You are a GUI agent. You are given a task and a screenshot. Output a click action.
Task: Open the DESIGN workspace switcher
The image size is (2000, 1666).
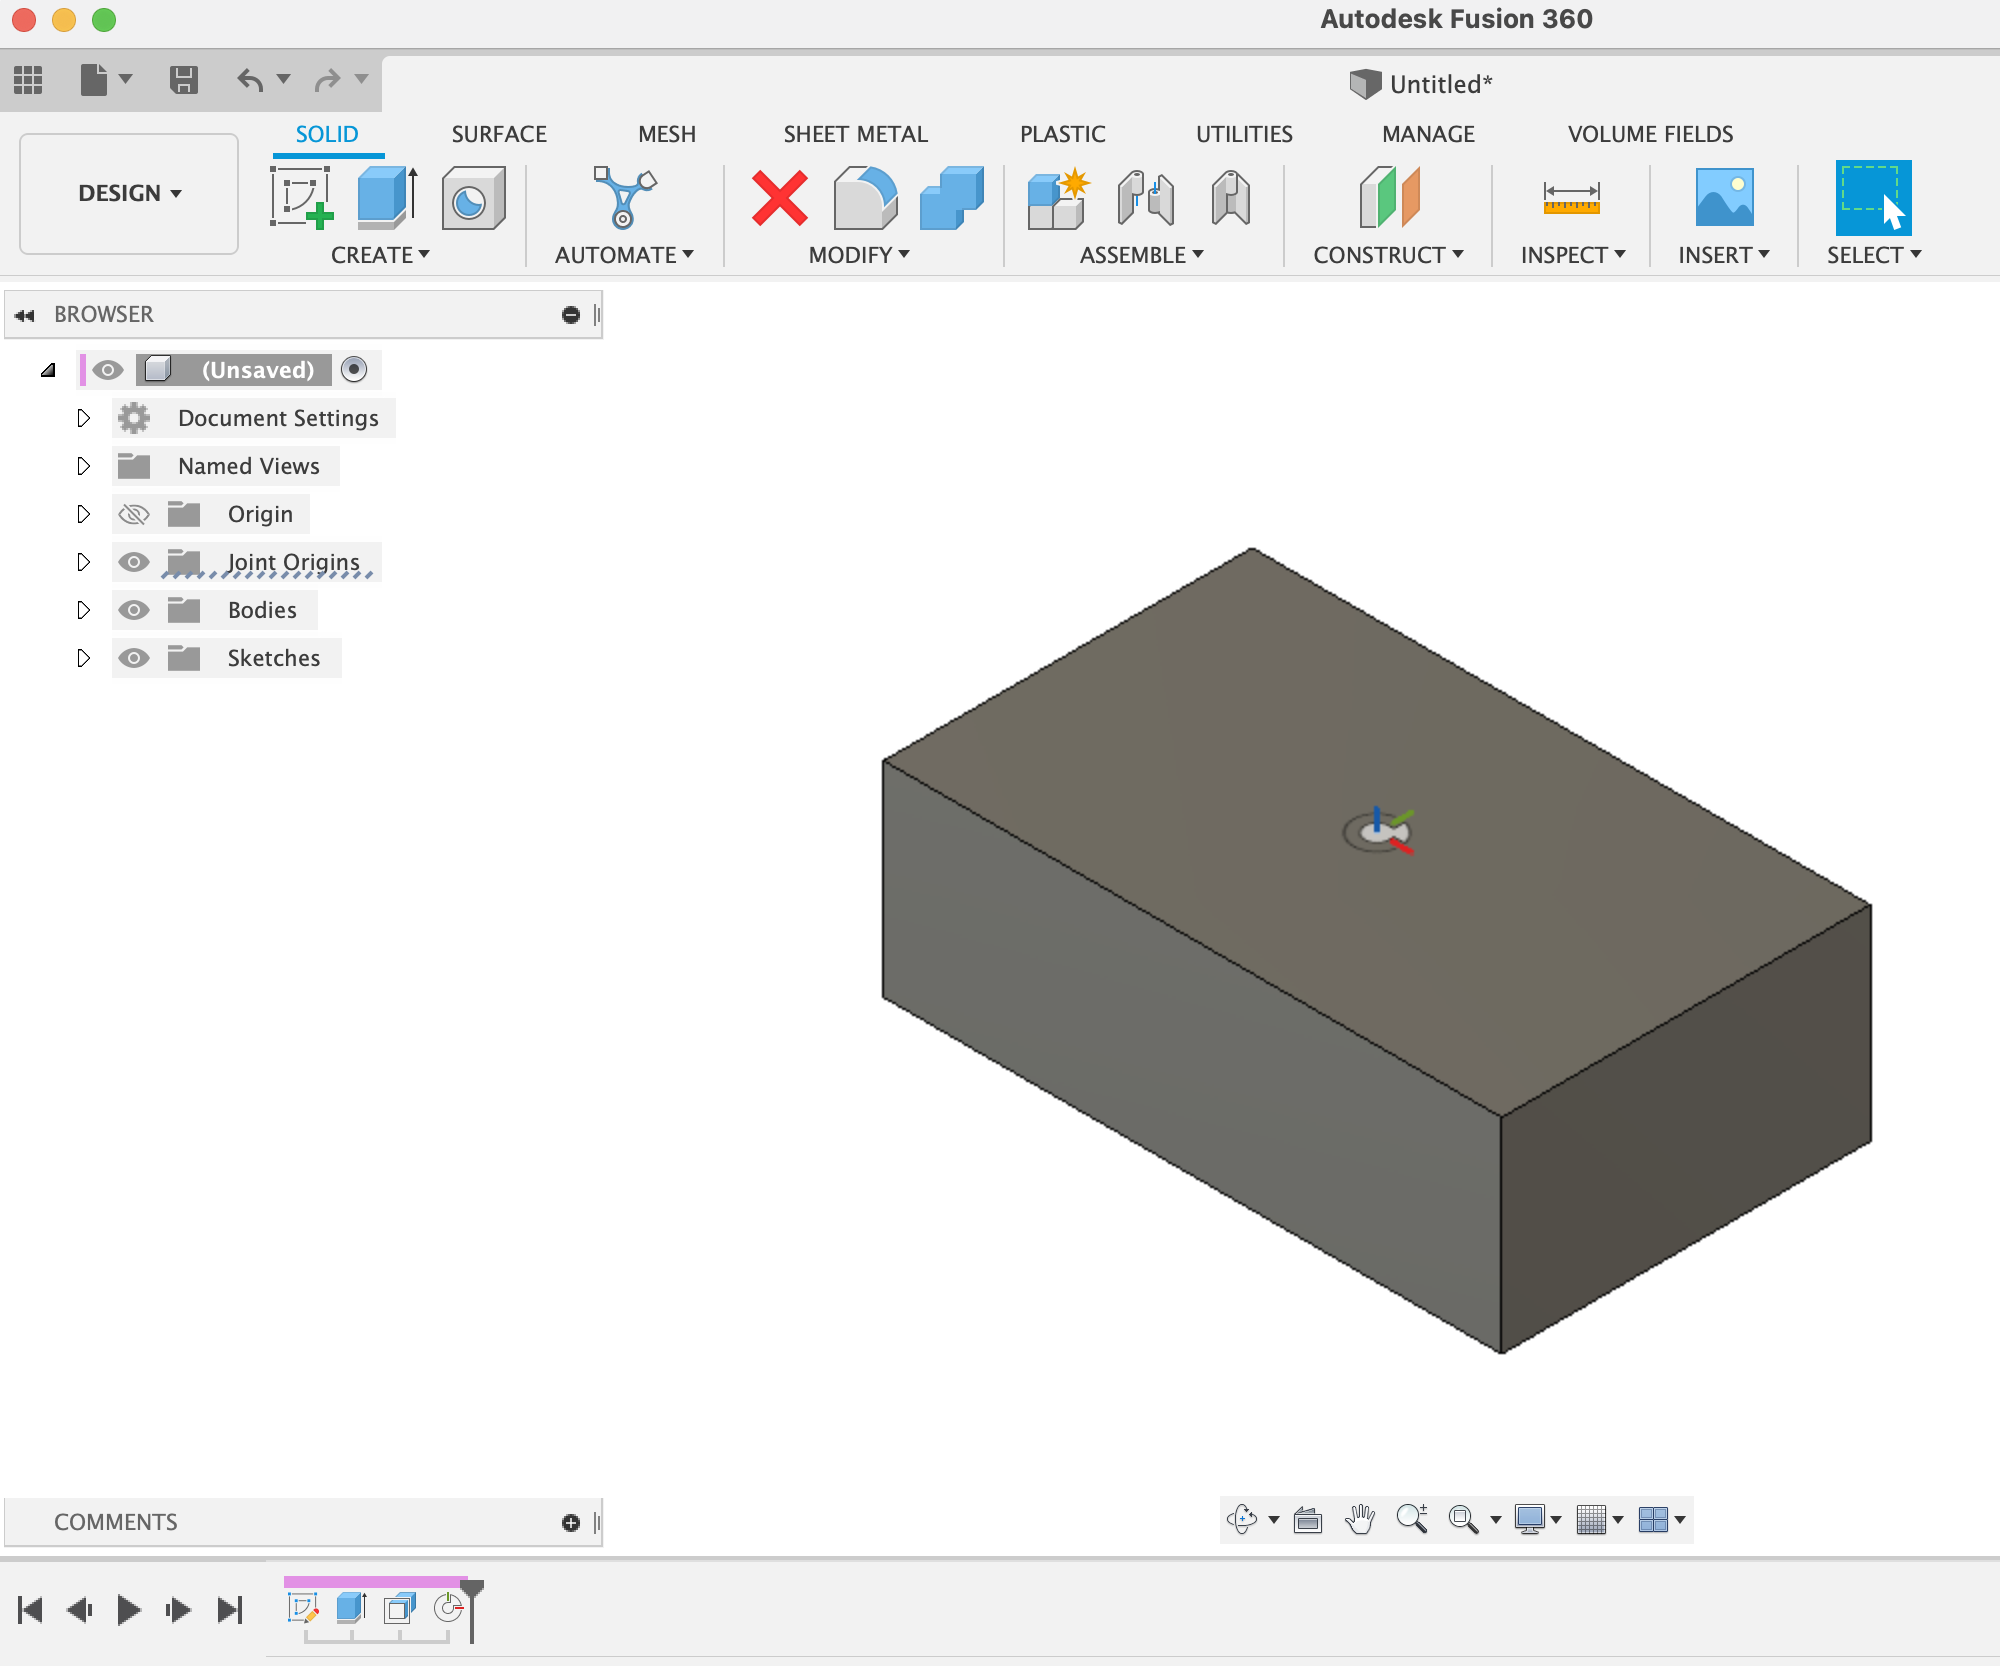pyautogui.click(x=128, y=193)
